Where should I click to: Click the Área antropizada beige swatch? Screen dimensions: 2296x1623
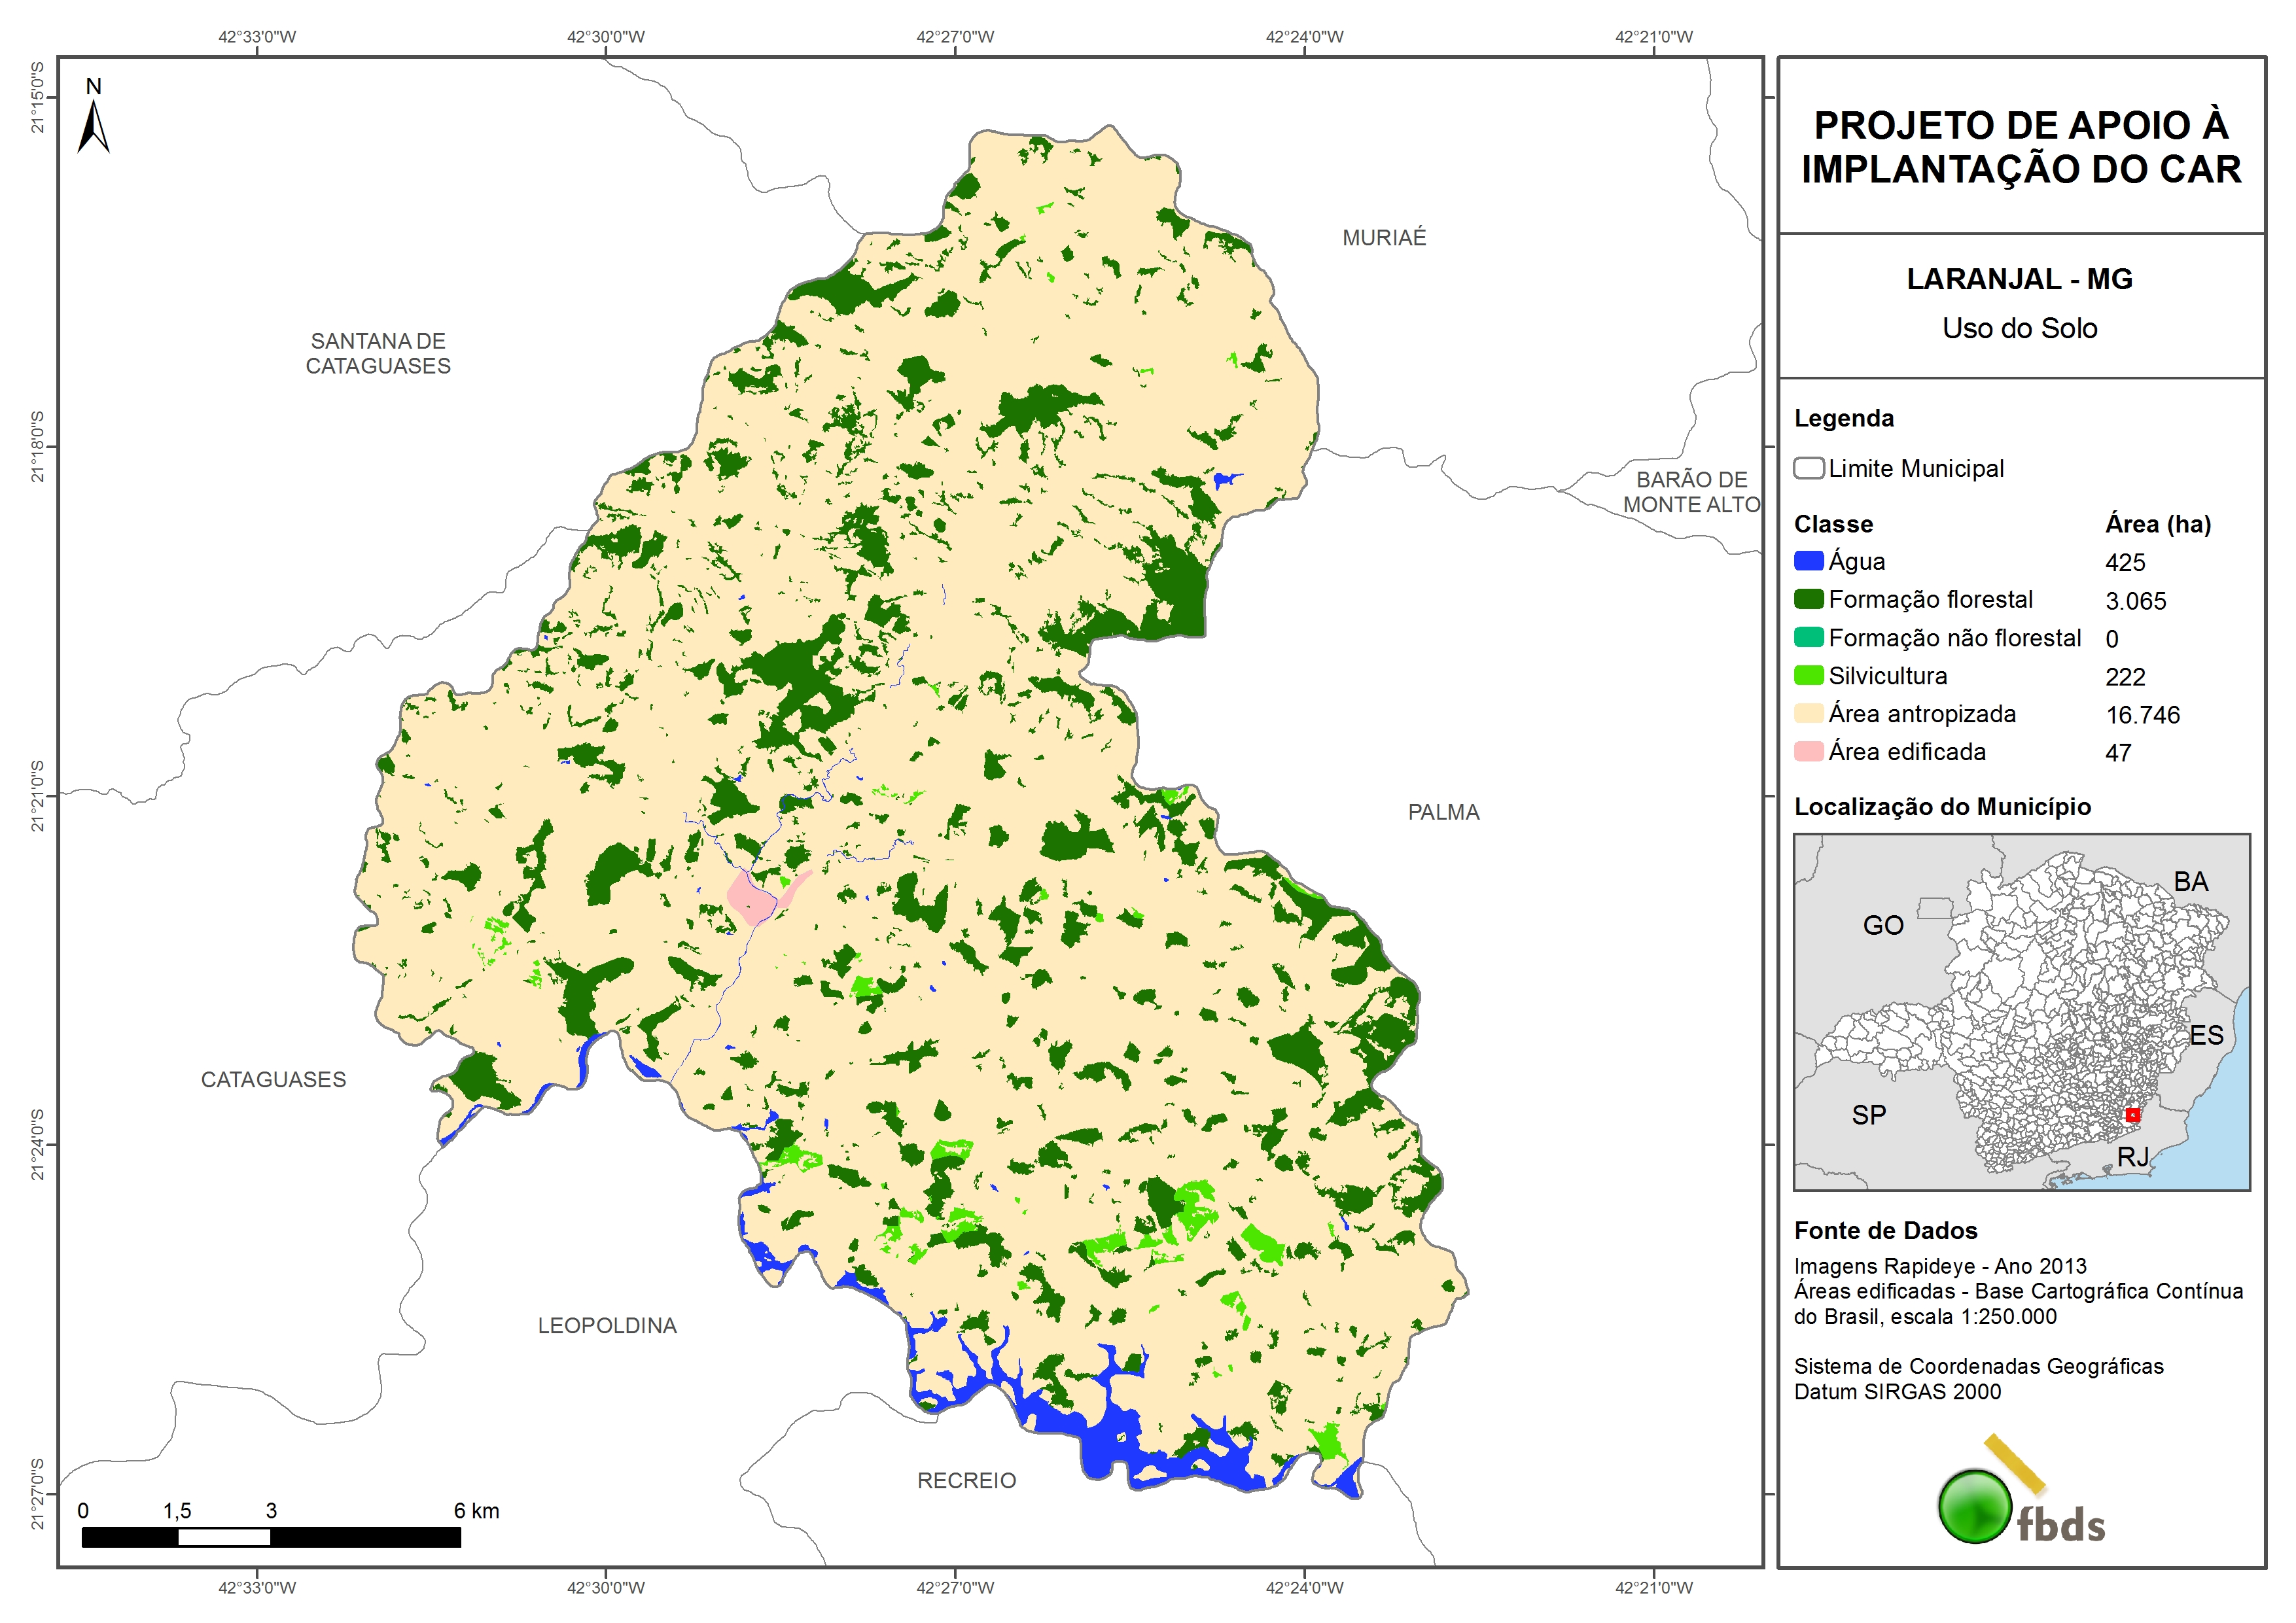(x=1808, y=713)
